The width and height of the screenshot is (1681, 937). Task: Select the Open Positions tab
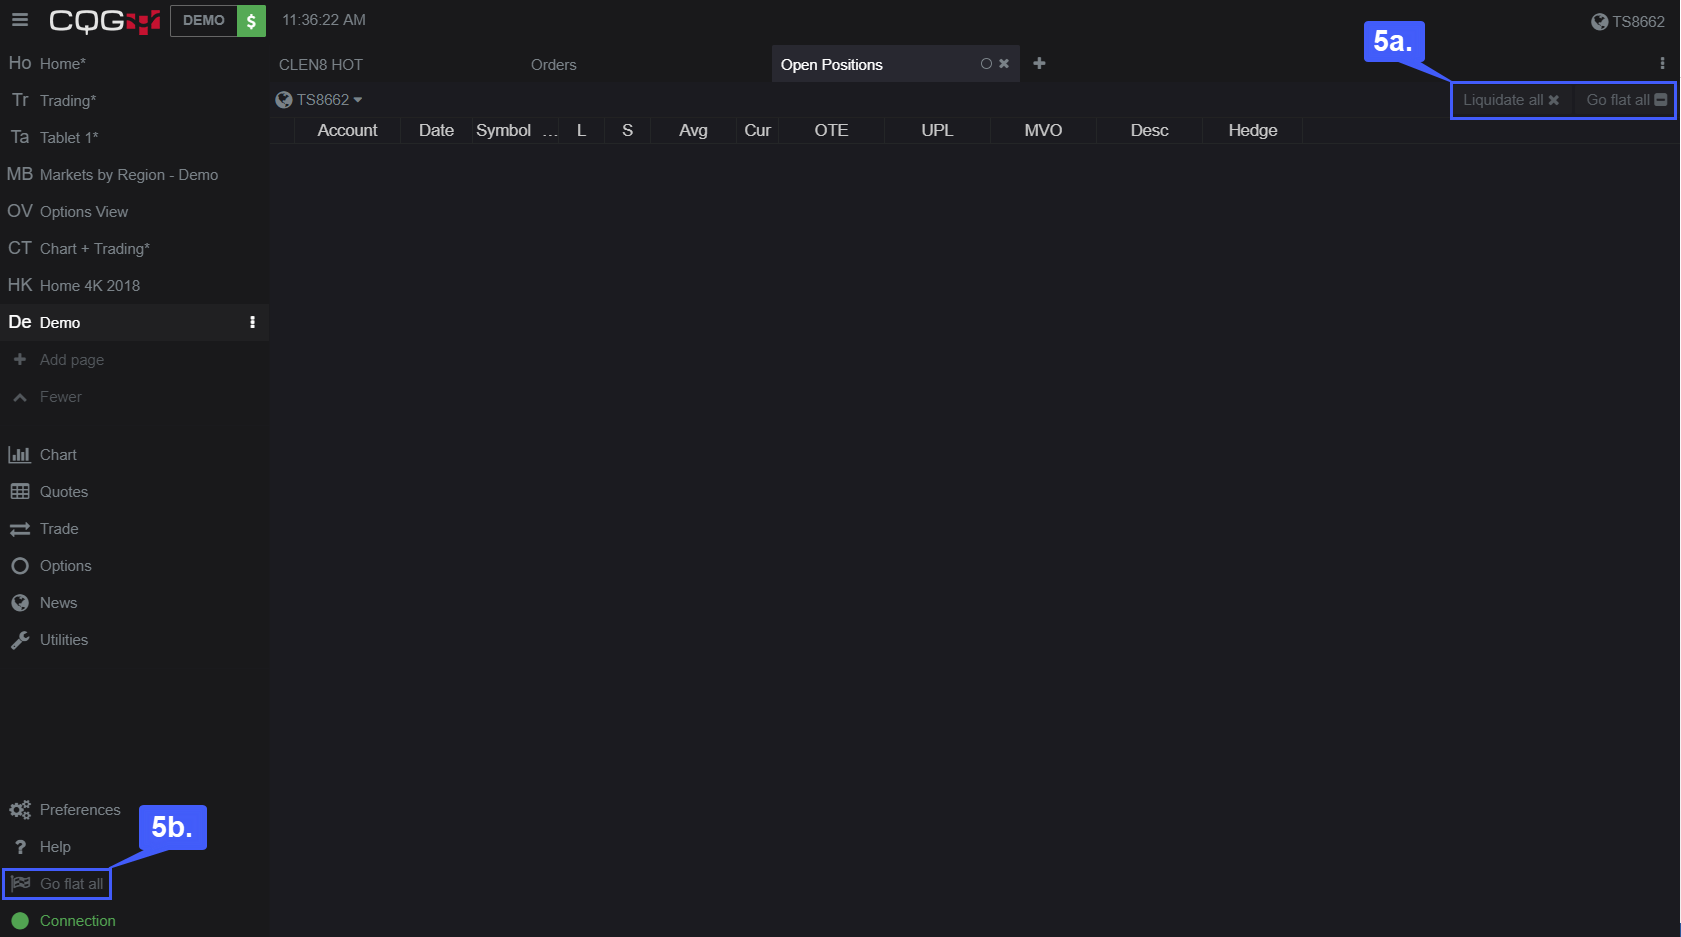tap(832, 65)
